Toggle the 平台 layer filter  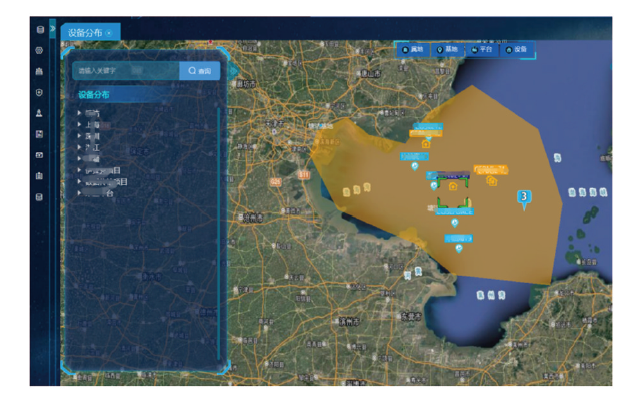482,50
